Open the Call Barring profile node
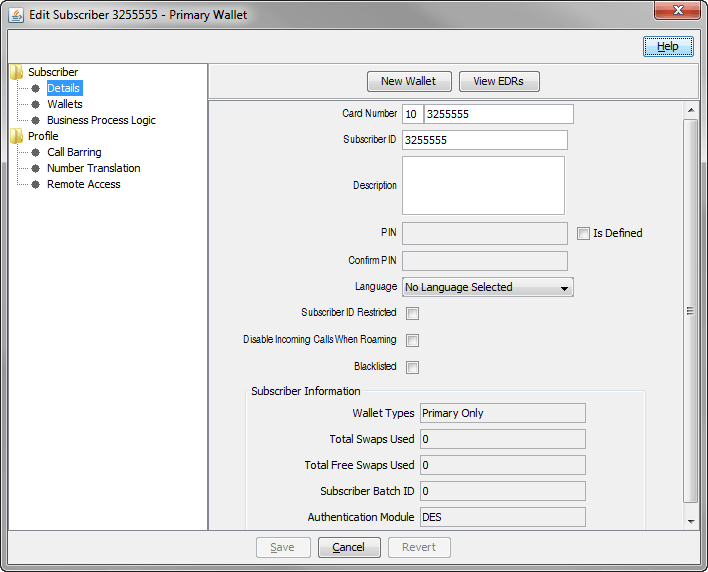This screenshot has height=572, width=708. tap(75, 152)
